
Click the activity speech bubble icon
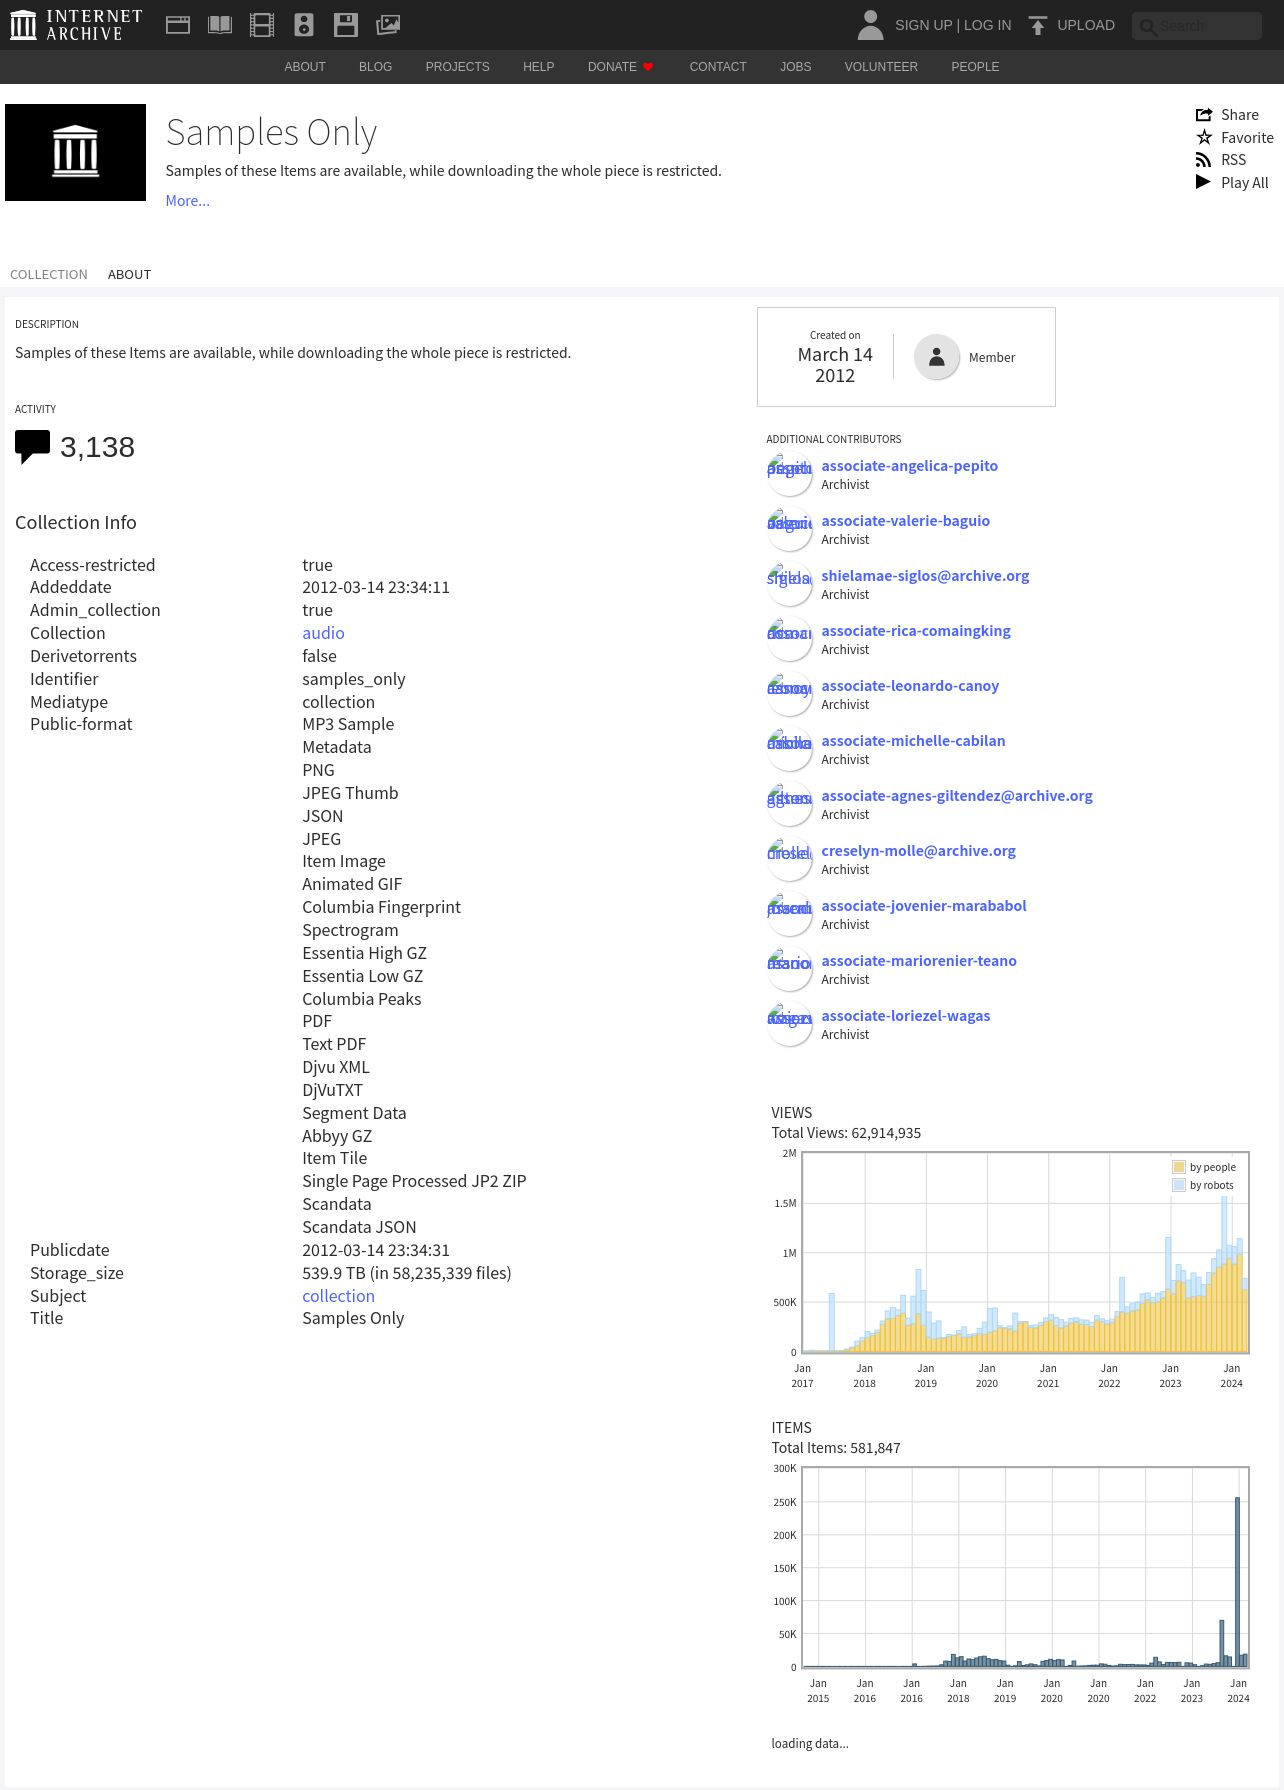32,447
